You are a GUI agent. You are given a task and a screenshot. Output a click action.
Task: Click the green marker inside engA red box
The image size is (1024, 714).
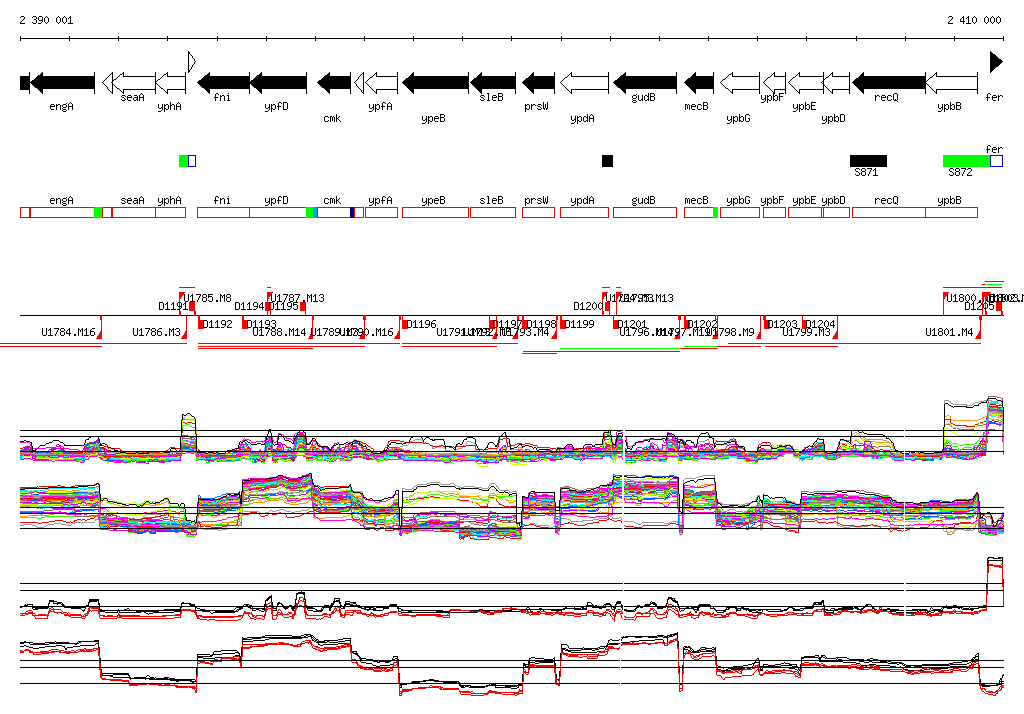pyautogui.click(x=98, y=212)
